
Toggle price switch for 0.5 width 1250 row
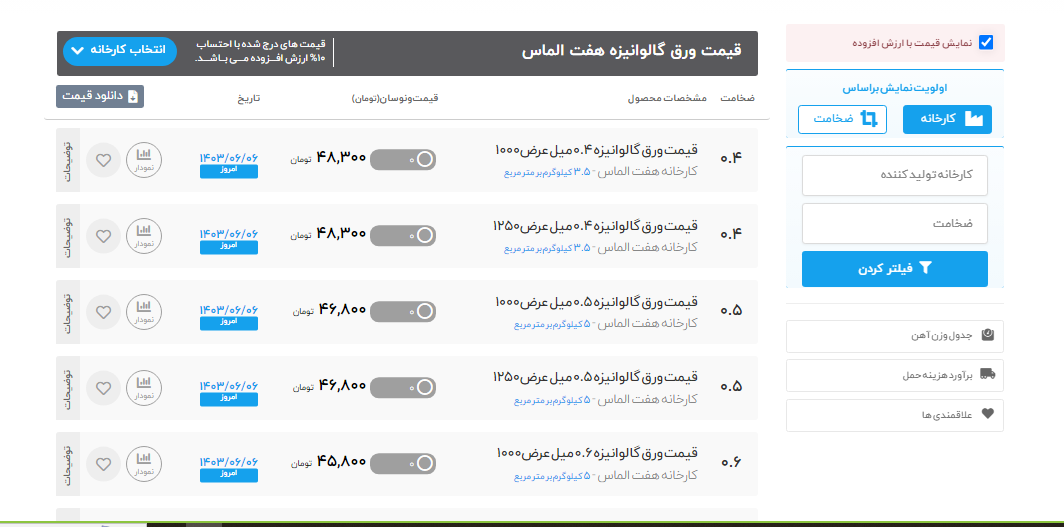(x=403, y=388)
